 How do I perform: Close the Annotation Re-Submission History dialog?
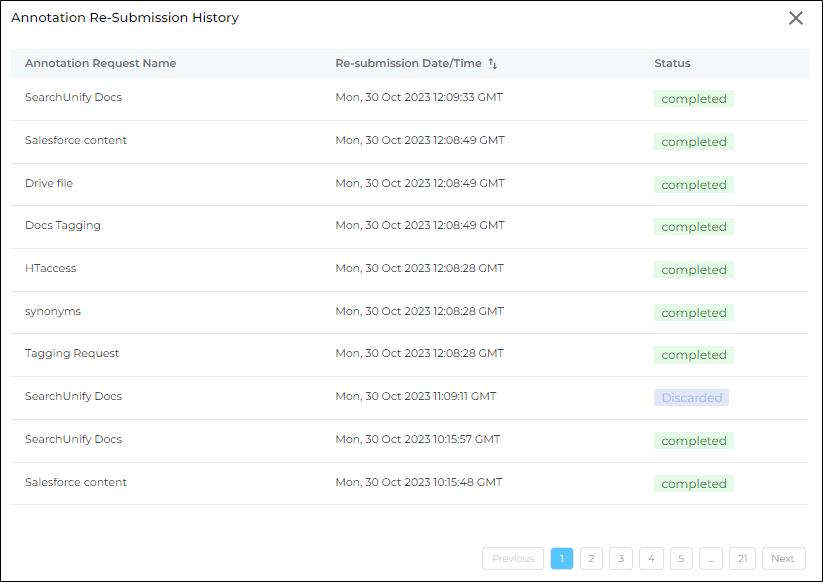click(x=796, y=18)
